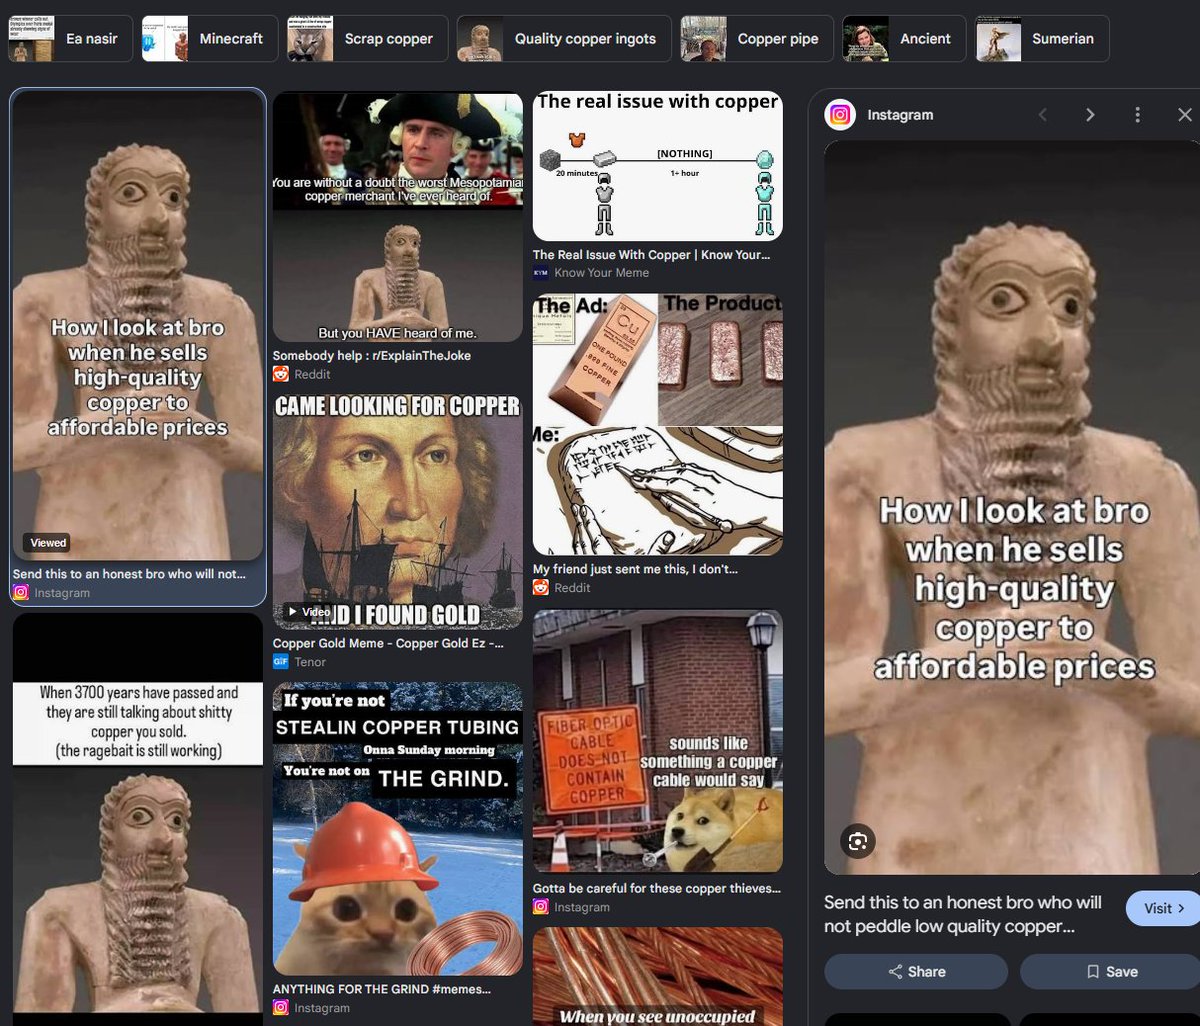Viewport: 1200px width, 1026px height.
Task: Select the "Ancient" suggestion chip
Action: [904, 39]
